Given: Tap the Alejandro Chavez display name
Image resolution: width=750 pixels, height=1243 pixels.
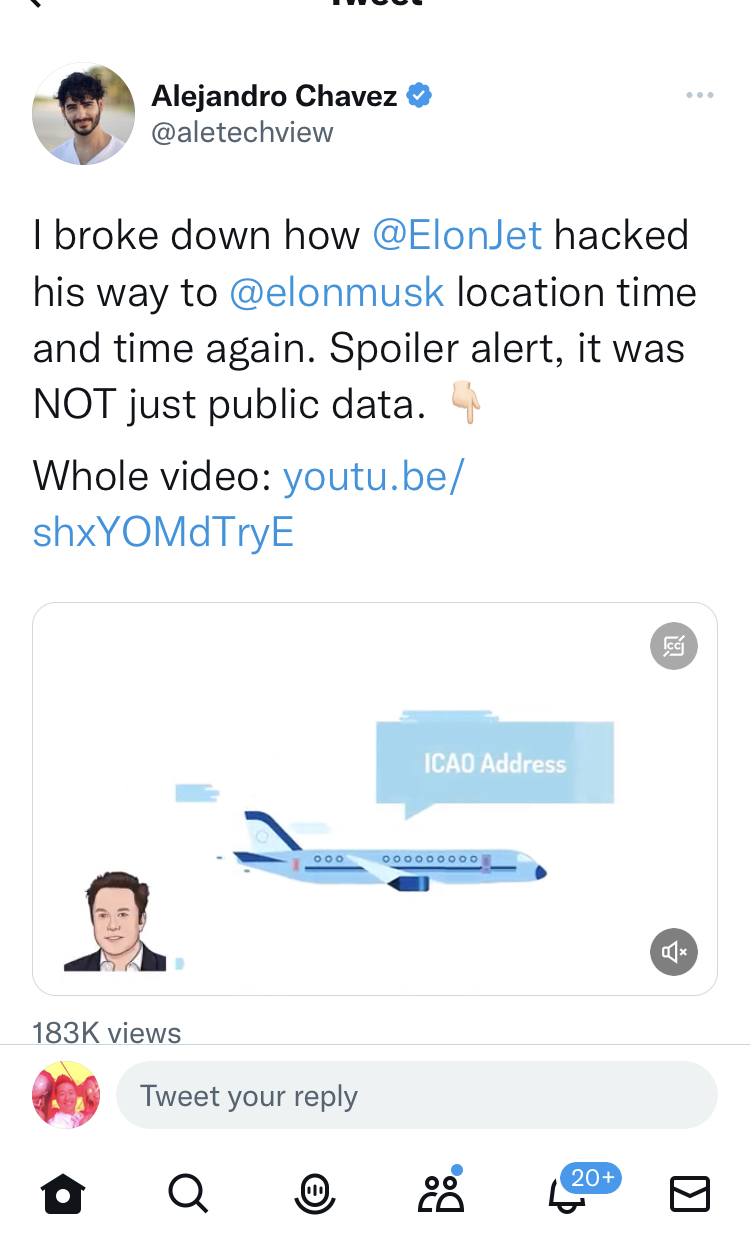Looking at the screenshot, I should click(274, 96).
